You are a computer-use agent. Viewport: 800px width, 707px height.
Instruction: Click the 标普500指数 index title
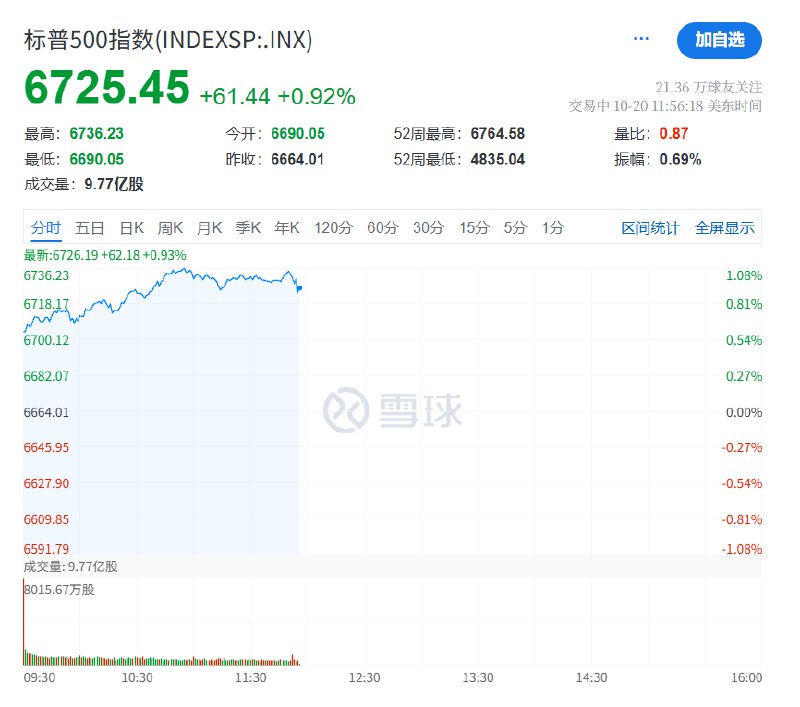(168, 40)
